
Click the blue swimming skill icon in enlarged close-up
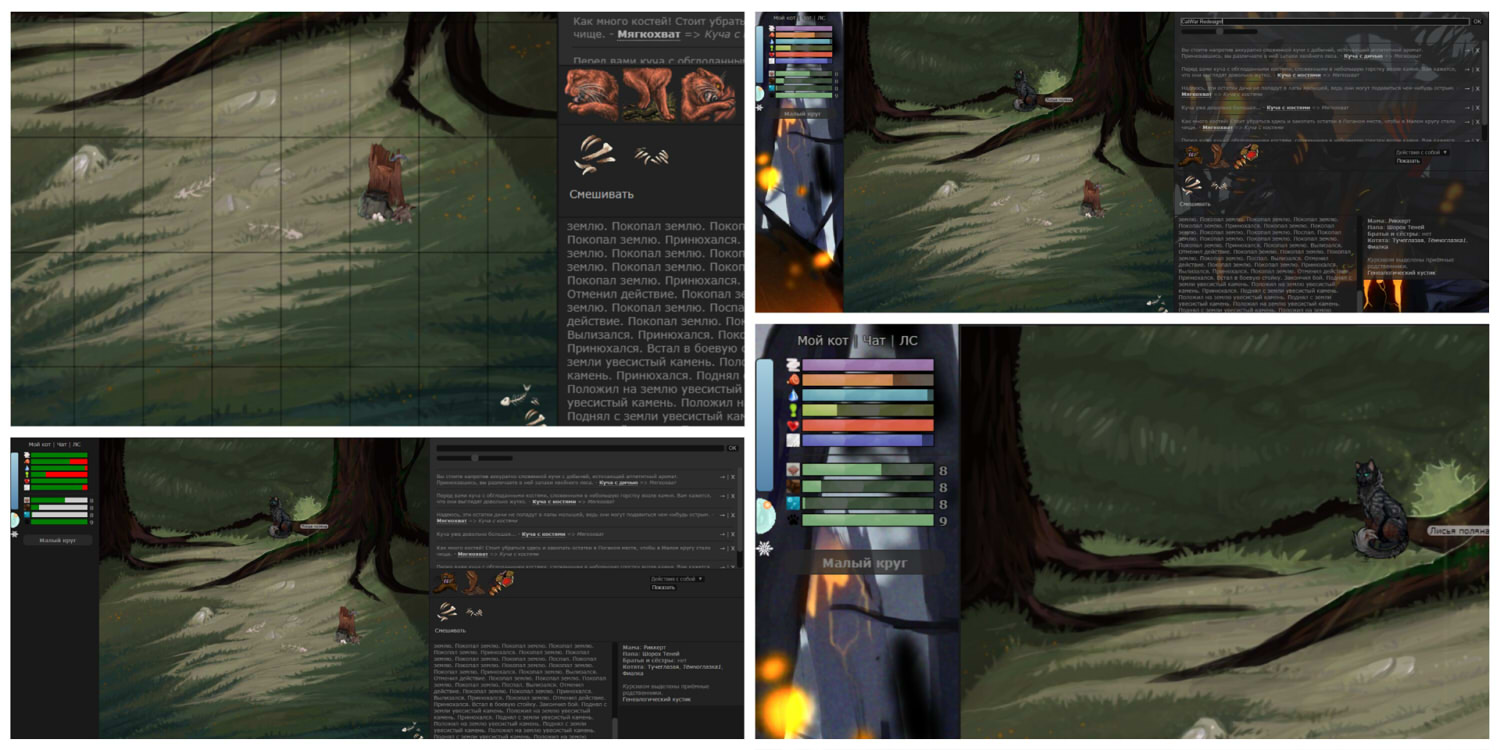[793, 504]
